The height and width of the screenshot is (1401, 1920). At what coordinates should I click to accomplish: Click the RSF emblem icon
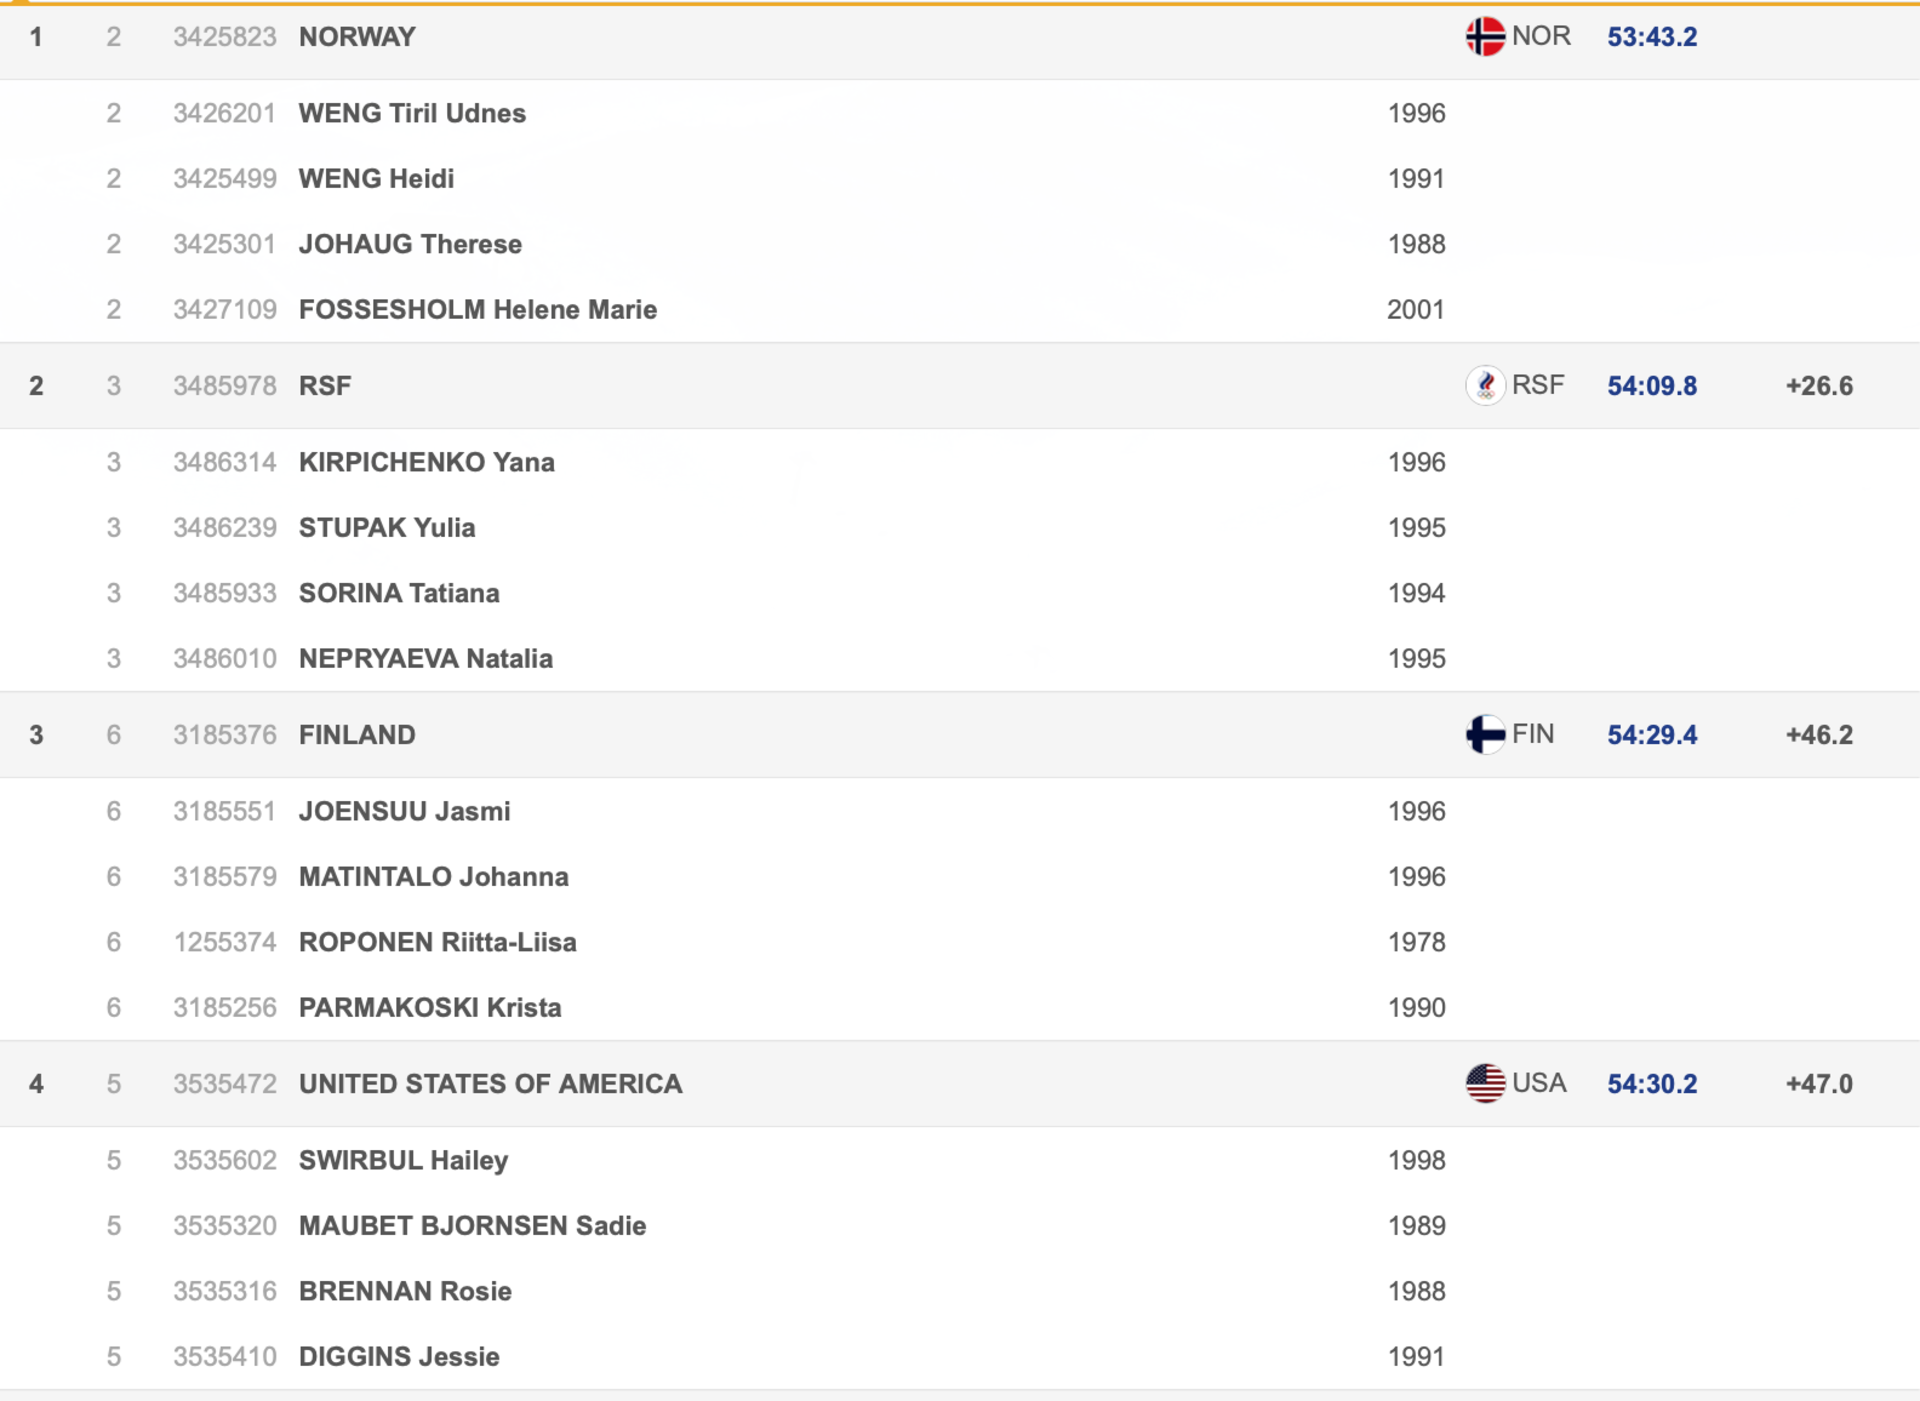tap(1485, 385)
